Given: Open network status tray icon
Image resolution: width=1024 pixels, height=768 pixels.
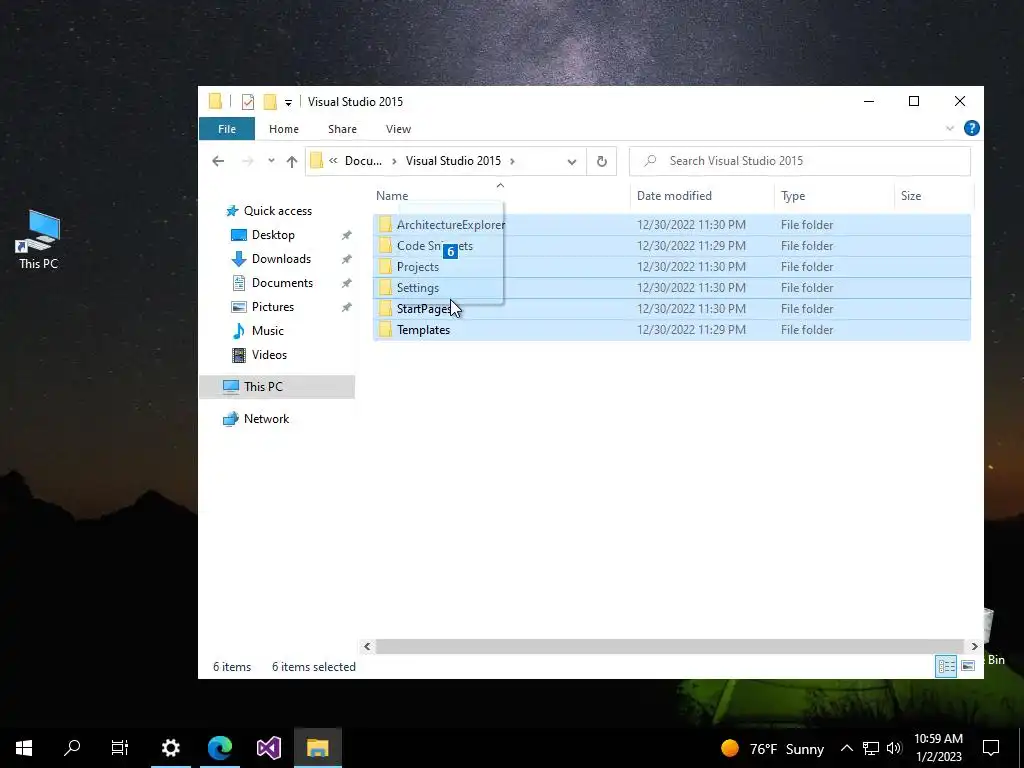Looking at the screenshot, I should (x=871, y=748).
